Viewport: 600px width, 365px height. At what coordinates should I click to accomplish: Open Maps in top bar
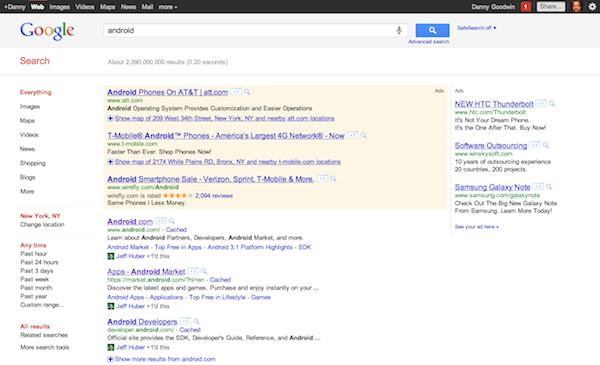click(108, 7)
